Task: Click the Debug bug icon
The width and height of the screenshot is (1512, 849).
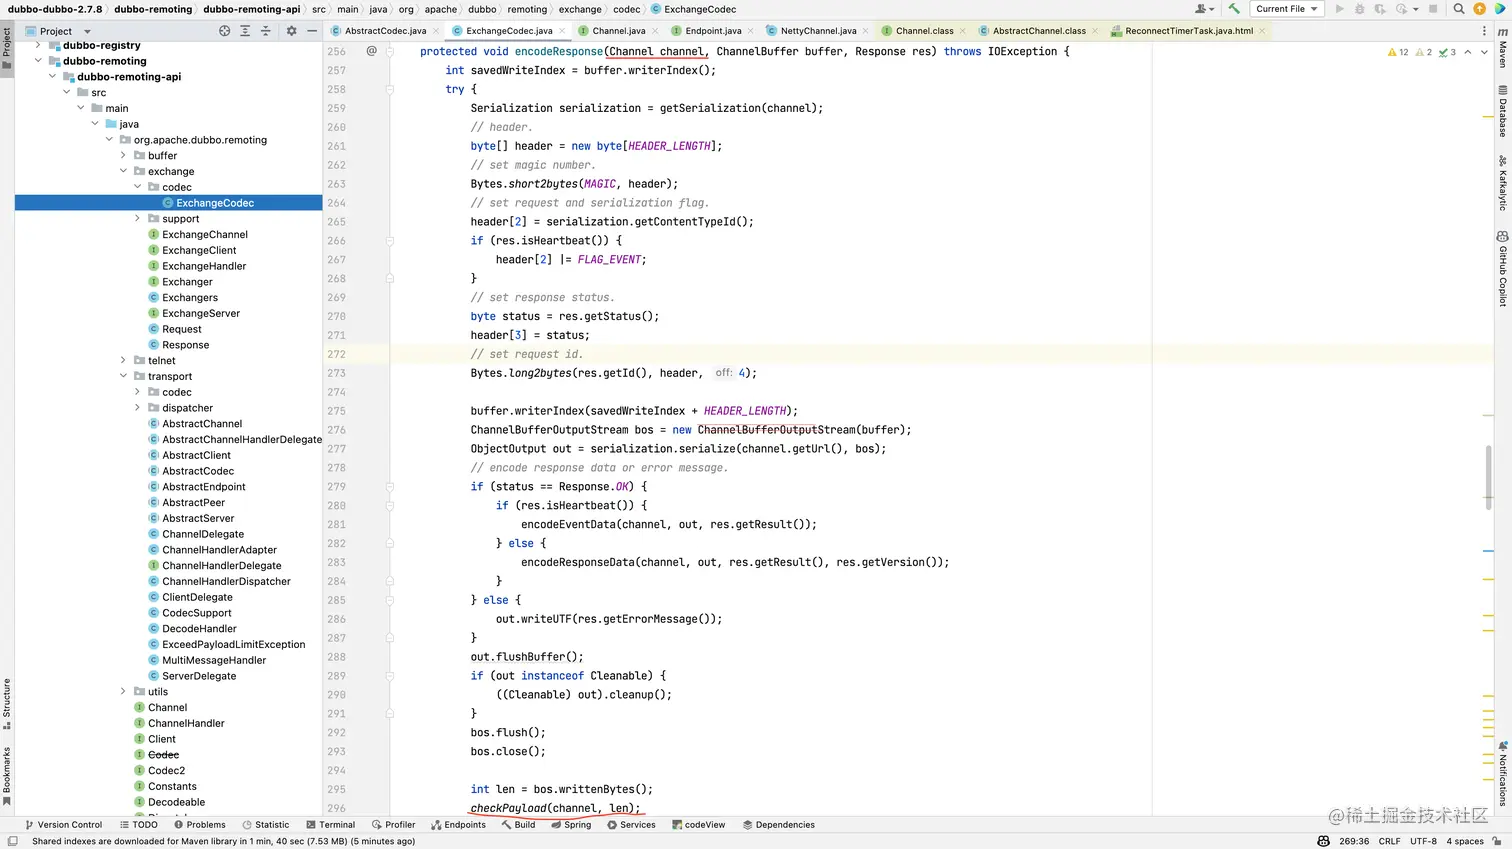Action: click(x=1359, y=9)
